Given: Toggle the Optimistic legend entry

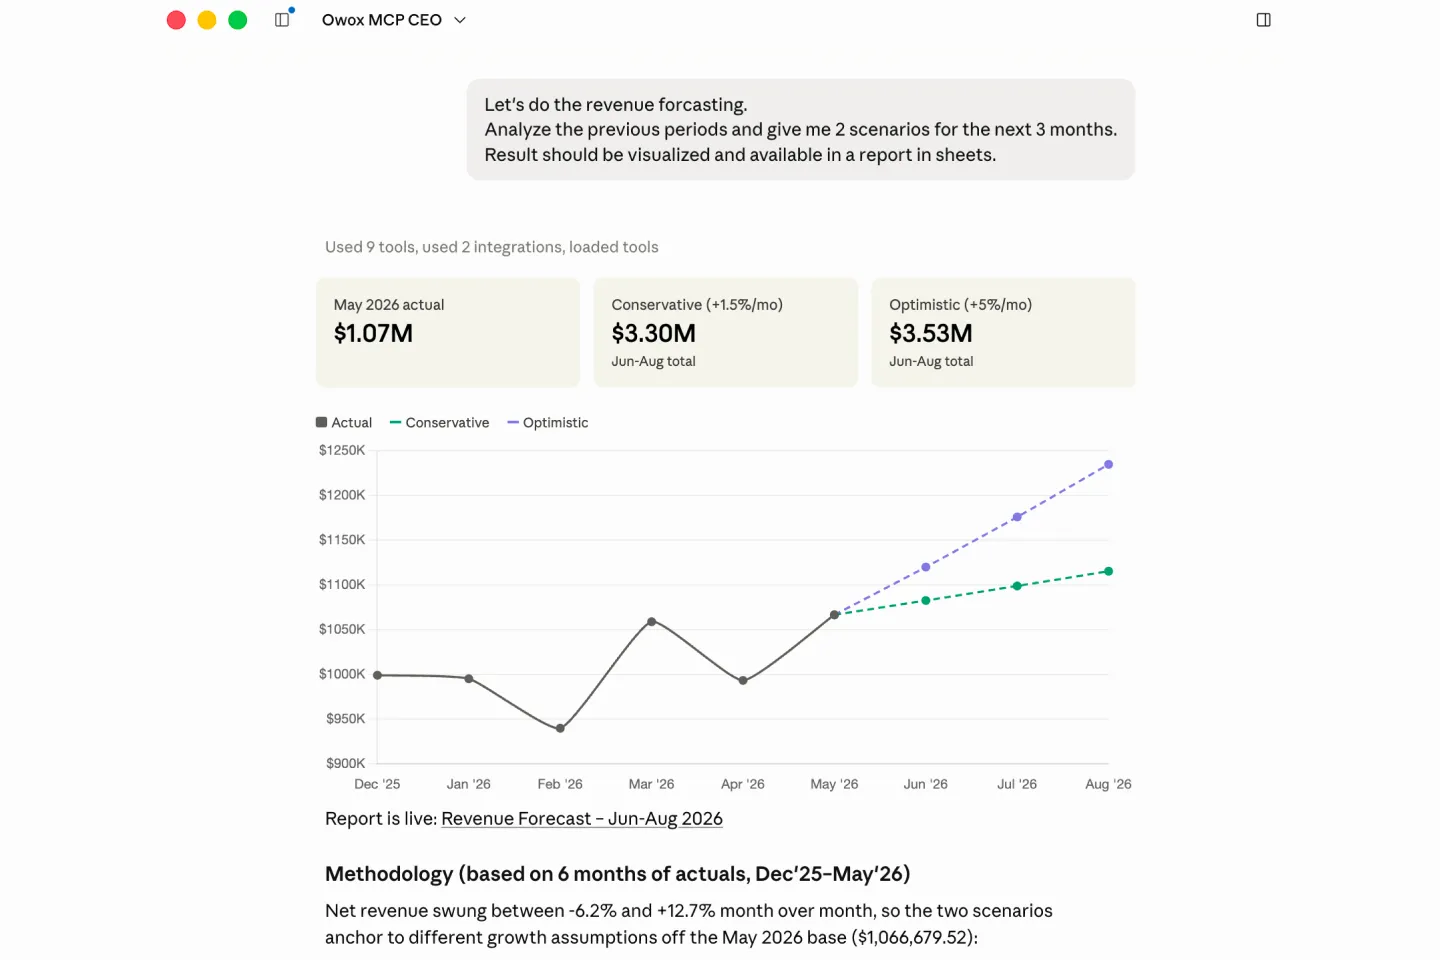Looking at the screenshot, I should 548,423.
